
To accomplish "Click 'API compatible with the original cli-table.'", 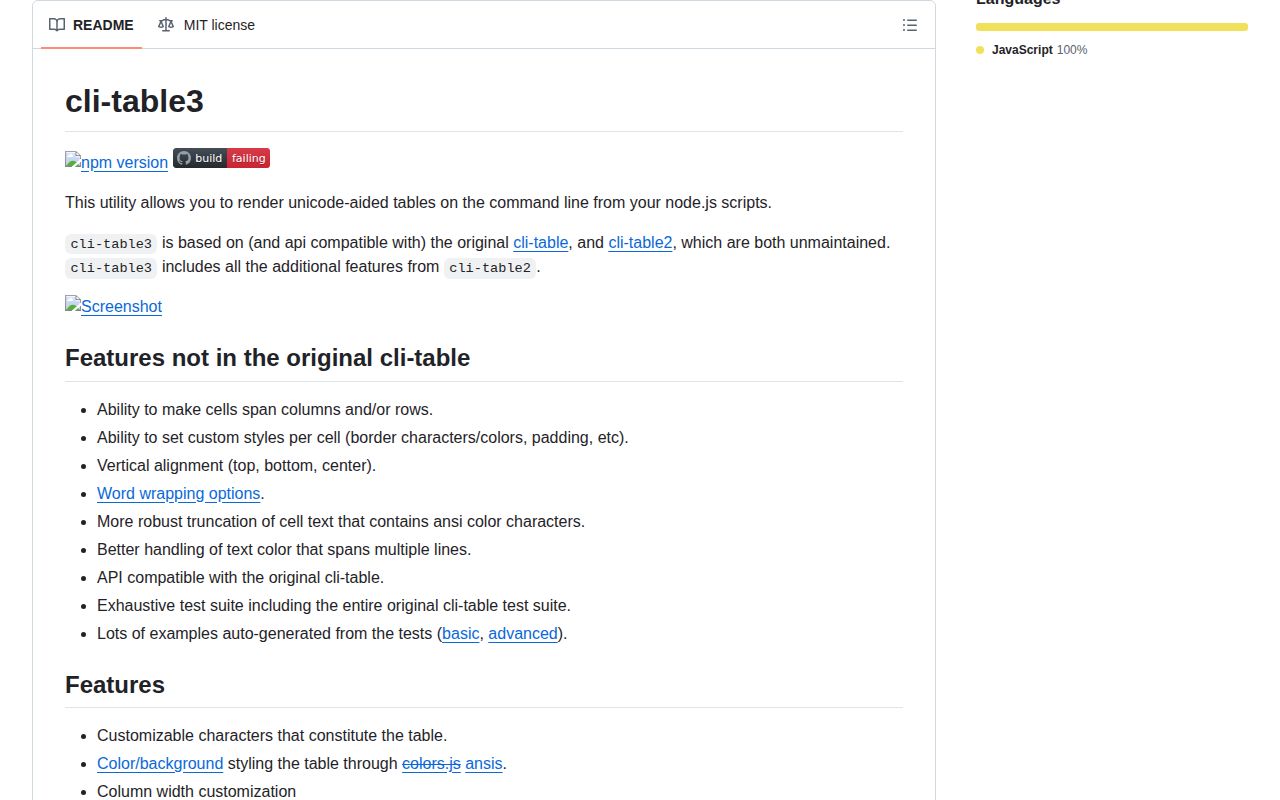I will tap(240, 577).
